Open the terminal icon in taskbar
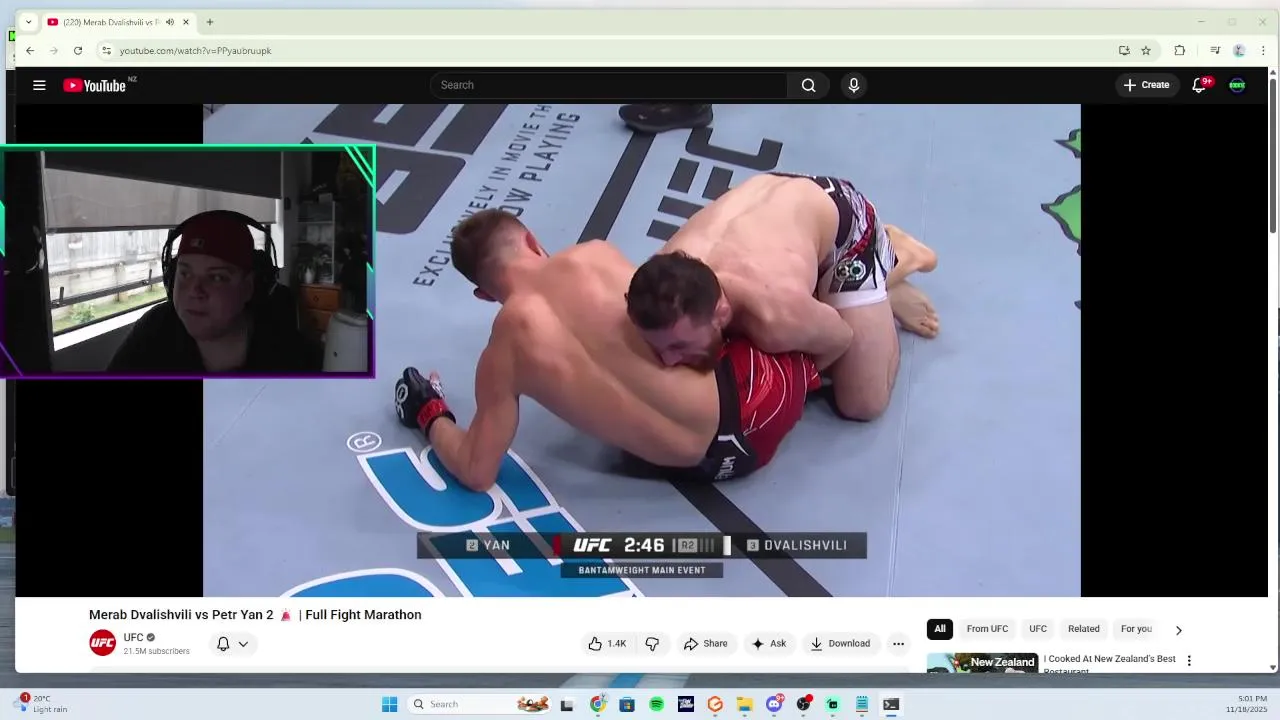 click(x=891, y=704)
